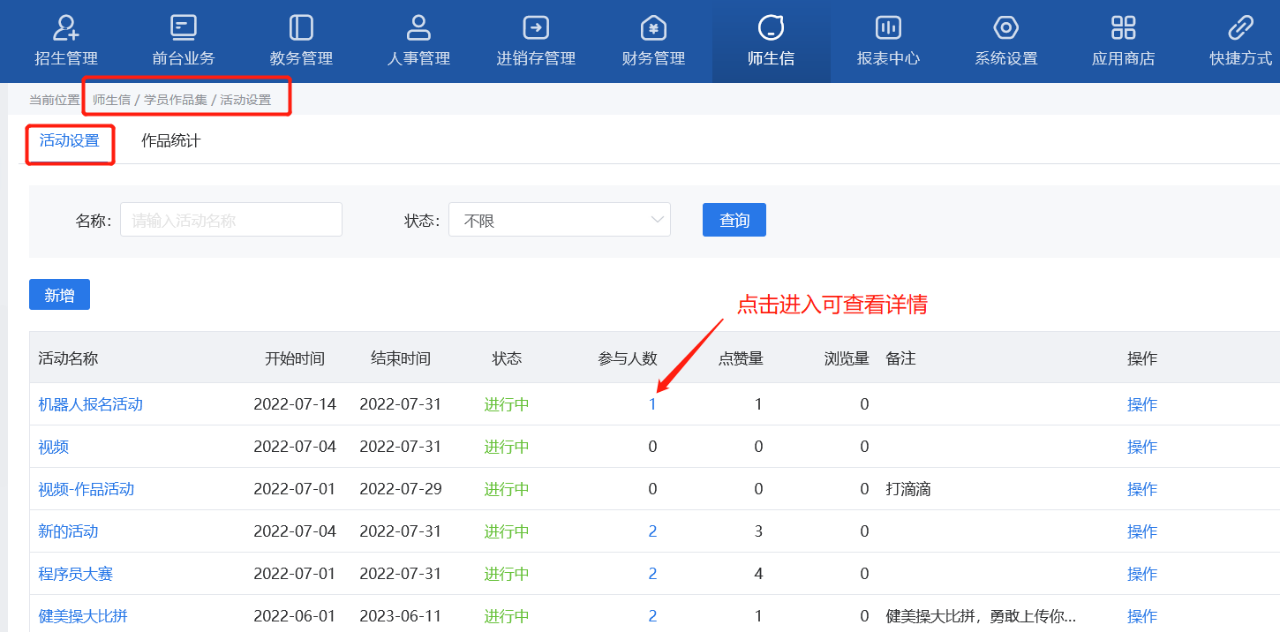The height and width of the screenshot is (632, 1280).
Task: Select the 活动设置 tab
Action: coord(70,141)
